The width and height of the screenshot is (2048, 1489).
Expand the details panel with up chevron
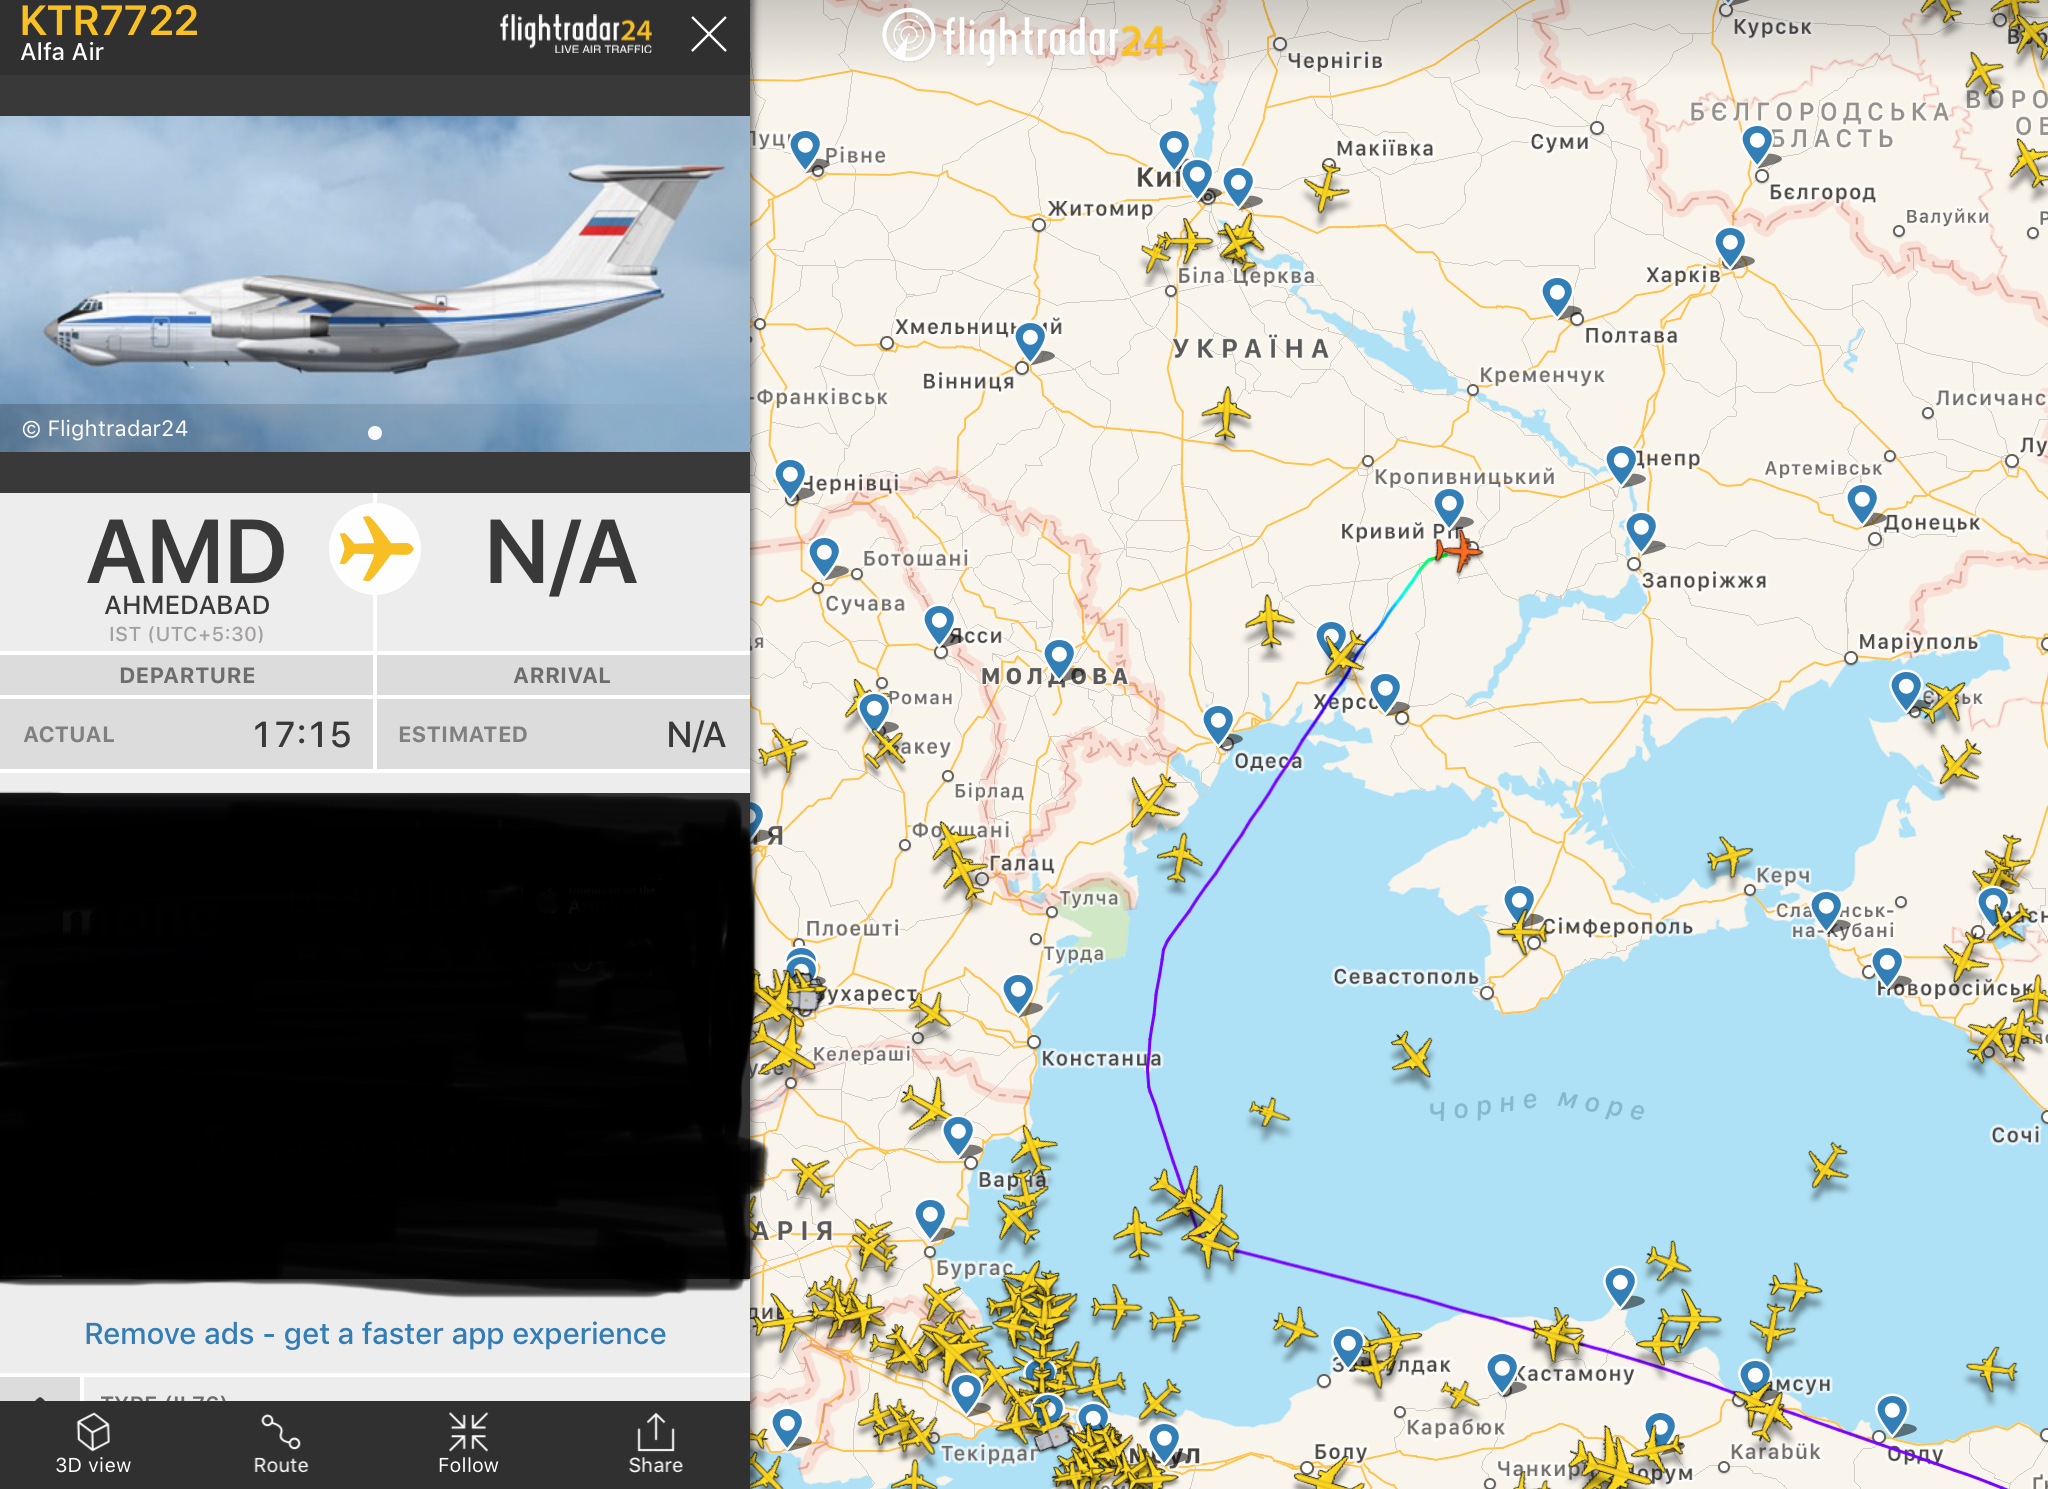pyautogui.click(x=40, y=1390)
